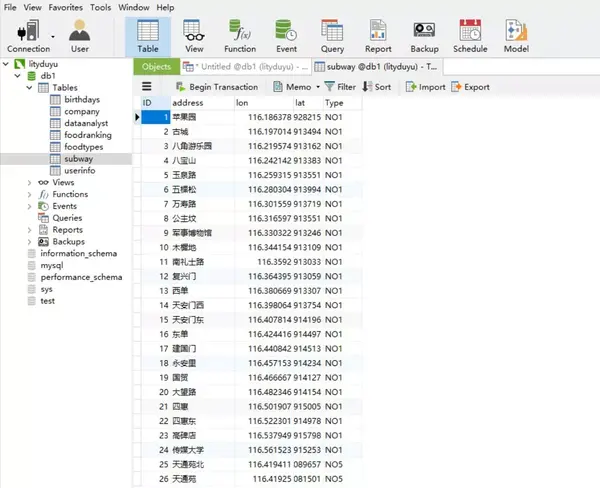Switch to the subway @db1 table tab
Screen dimensions: 600x488
[377, 67]
